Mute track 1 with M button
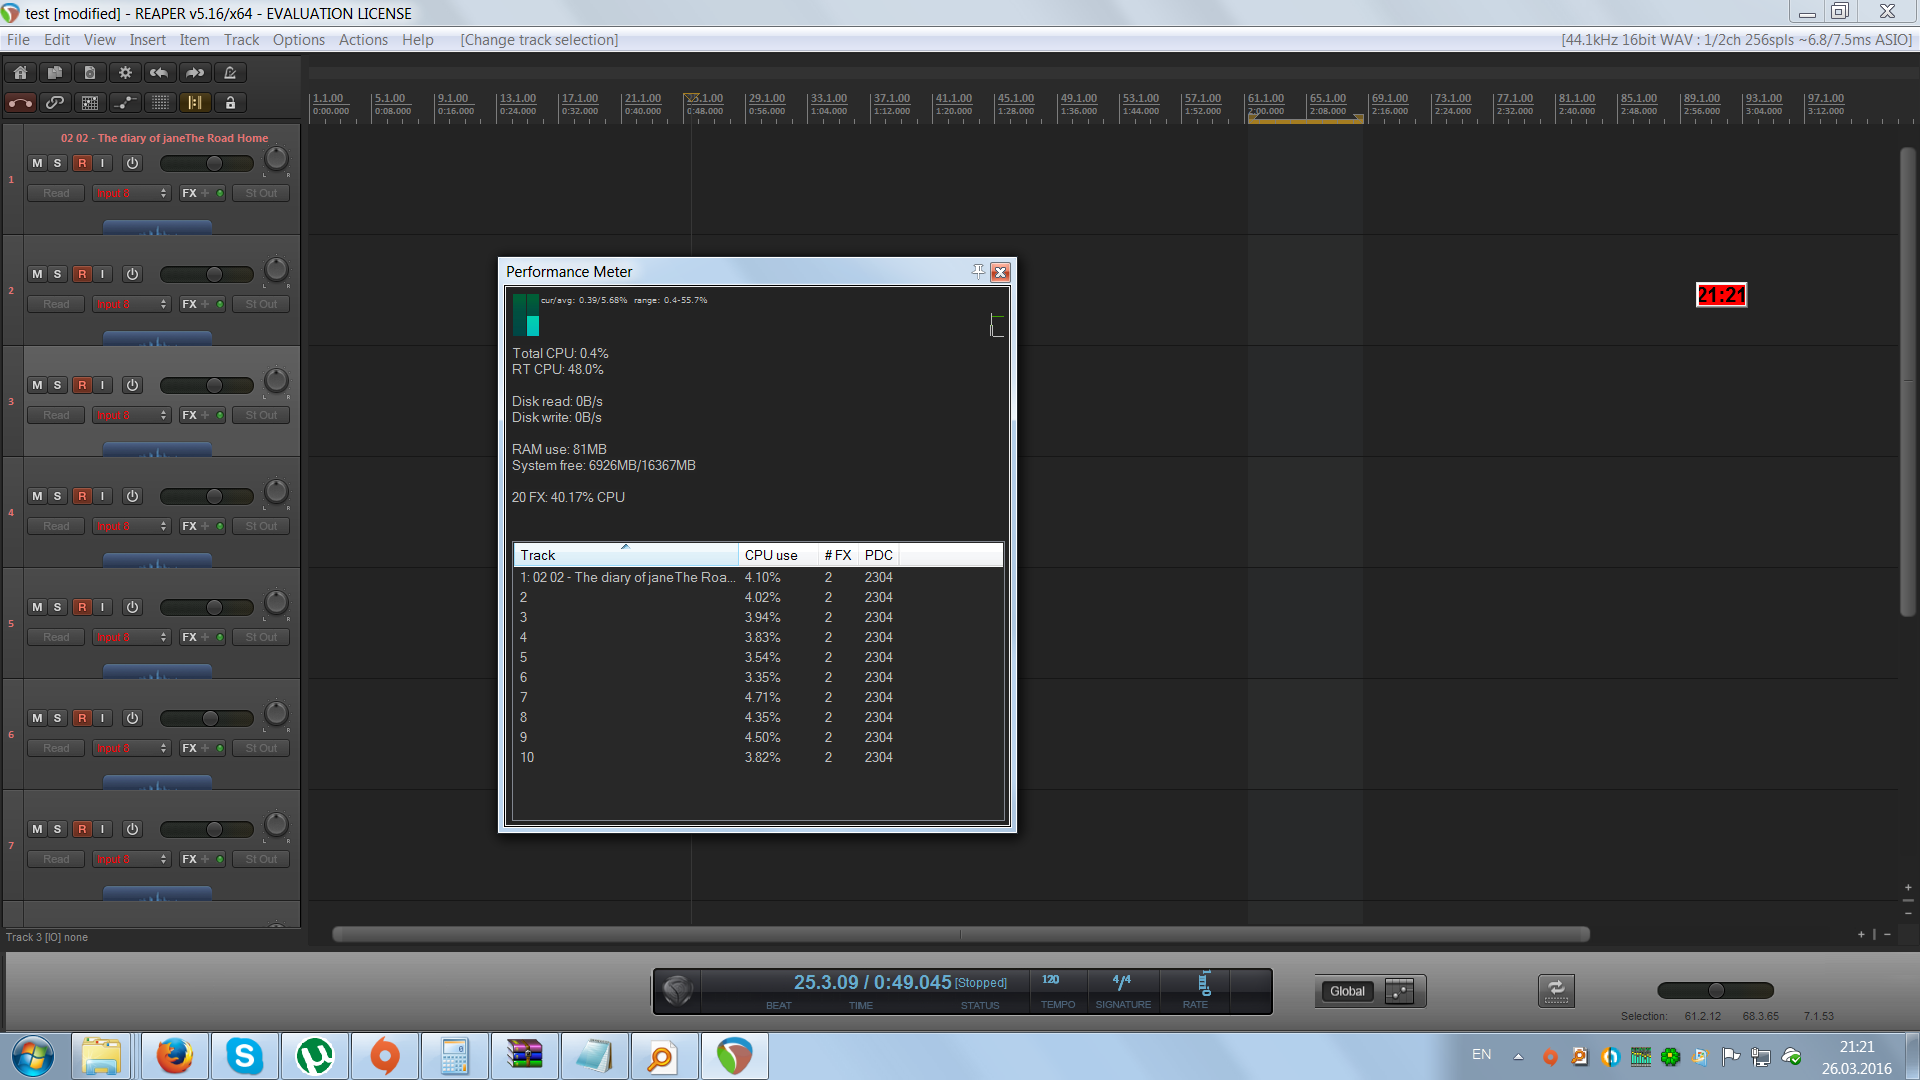The height and width of the screenshot is (1080, 1920). (37, 163)
